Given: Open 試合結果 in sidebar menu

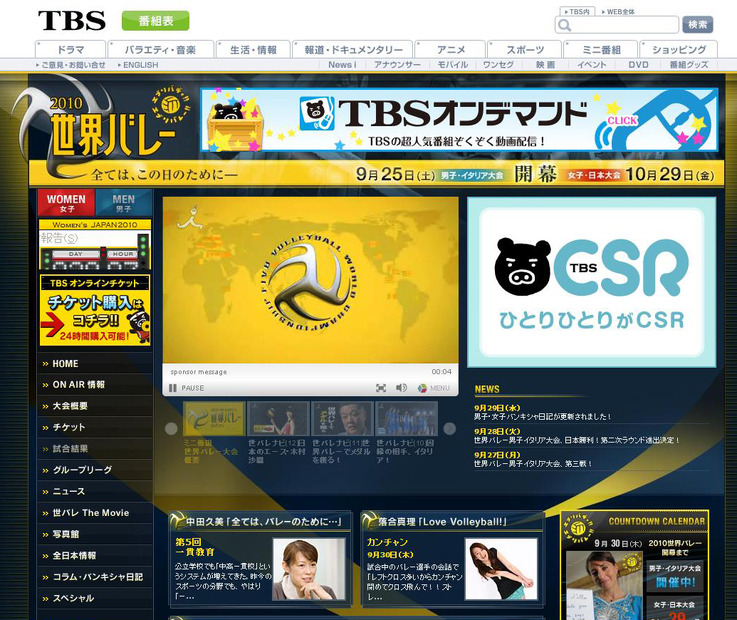Looking at the screenshot, I should click(95, 448).
